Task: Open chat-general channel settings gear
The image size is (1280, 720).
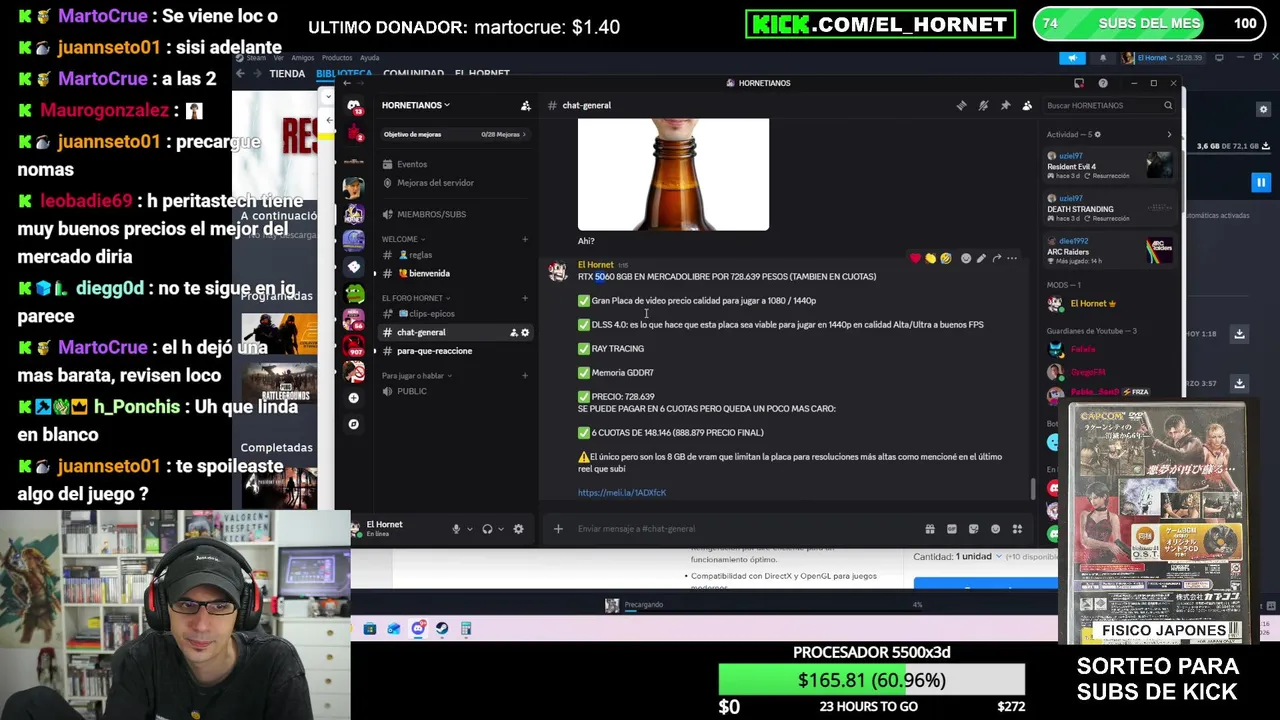Action: click(525, 332)
